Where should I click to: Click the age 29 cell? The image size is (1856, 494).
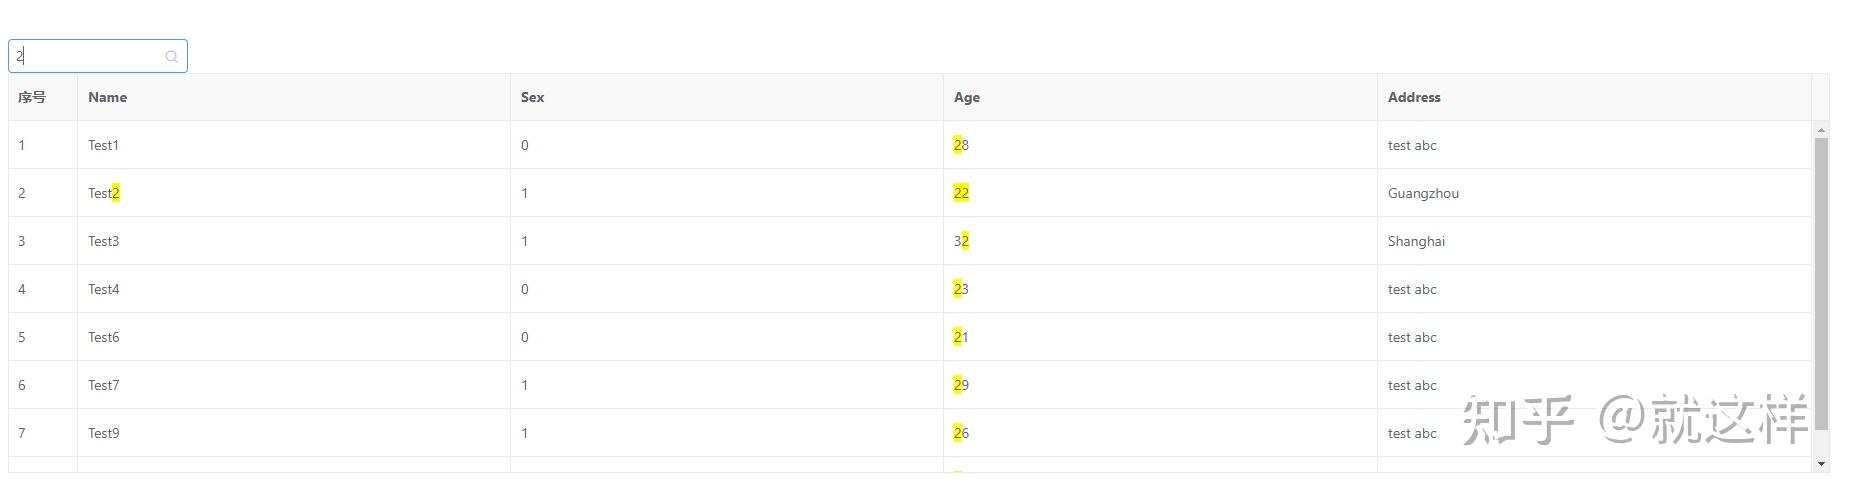[961, 385]
